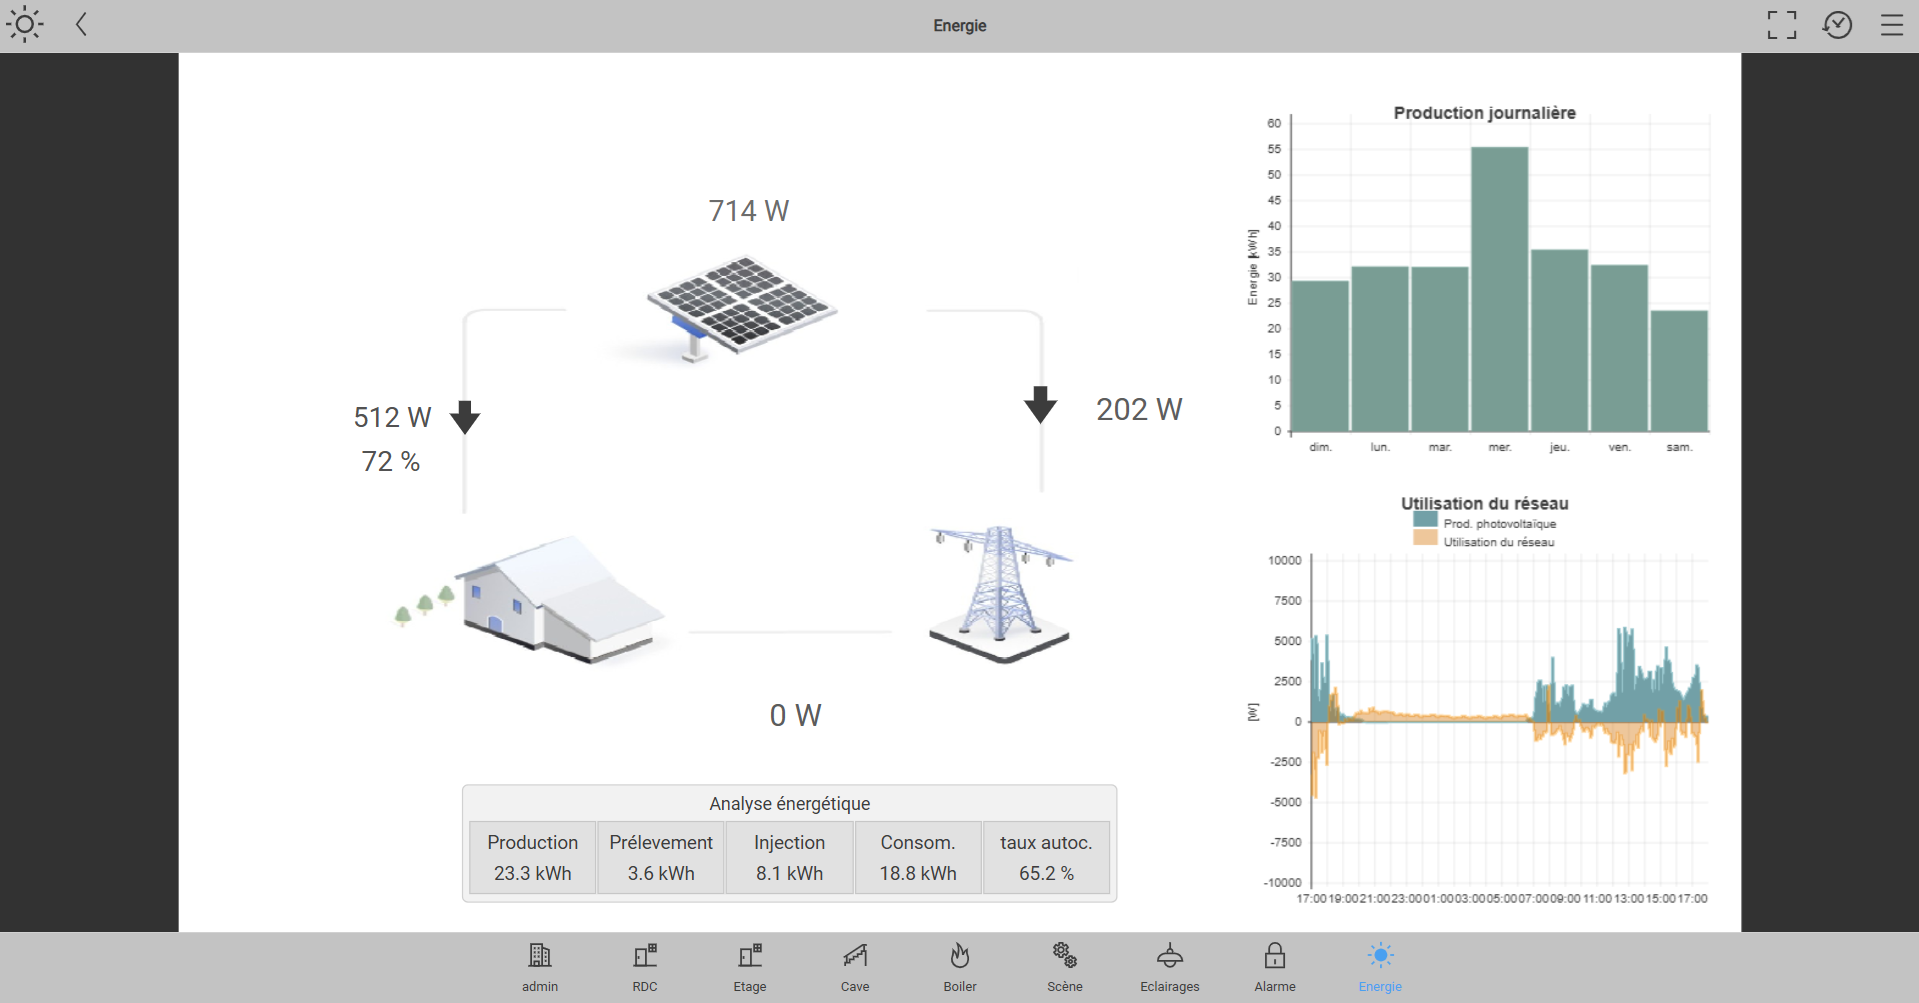Open the admin building tab
Viewport: 1919px width, 1003px height.
tap(540, 967)
